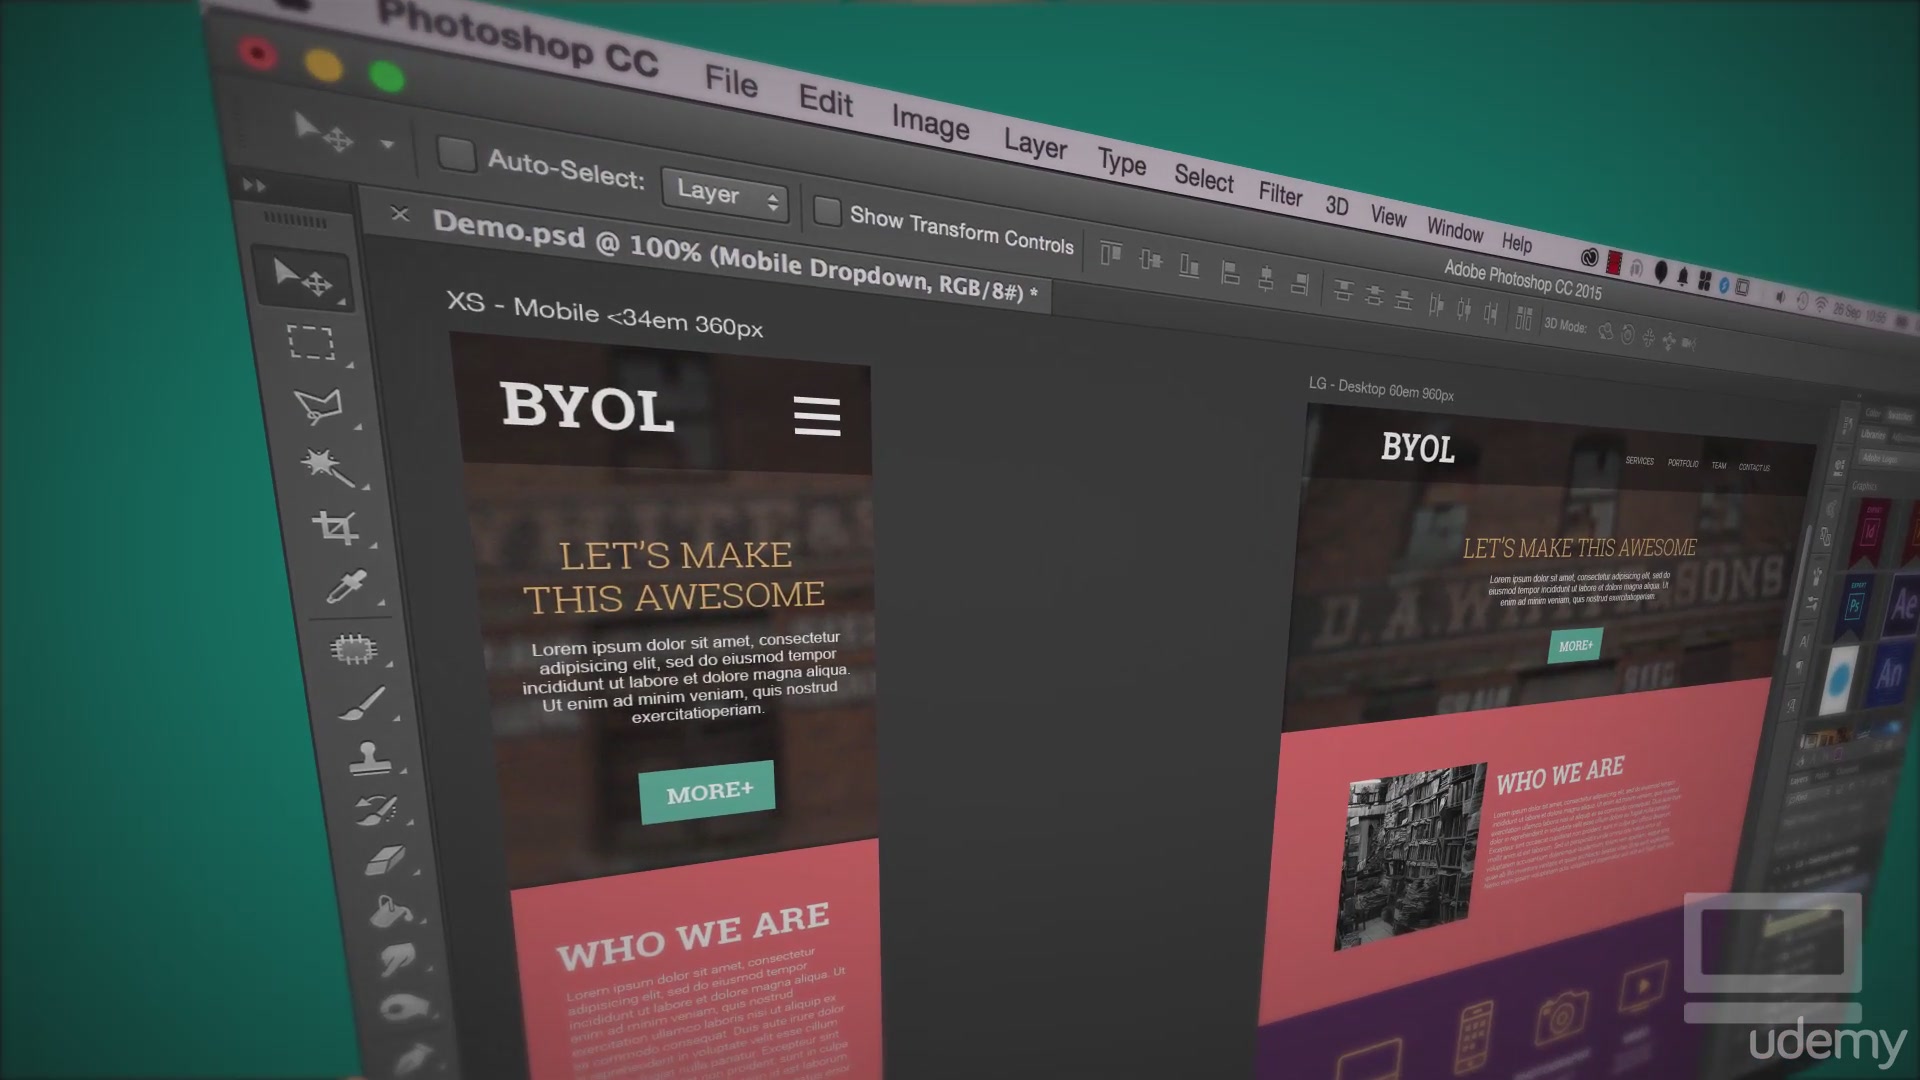The width and height of the screenshot is (1920, 1080).
Task: Enable the Auto-Select checkbox
Action: pyautogui.click(x=456, y=154)
